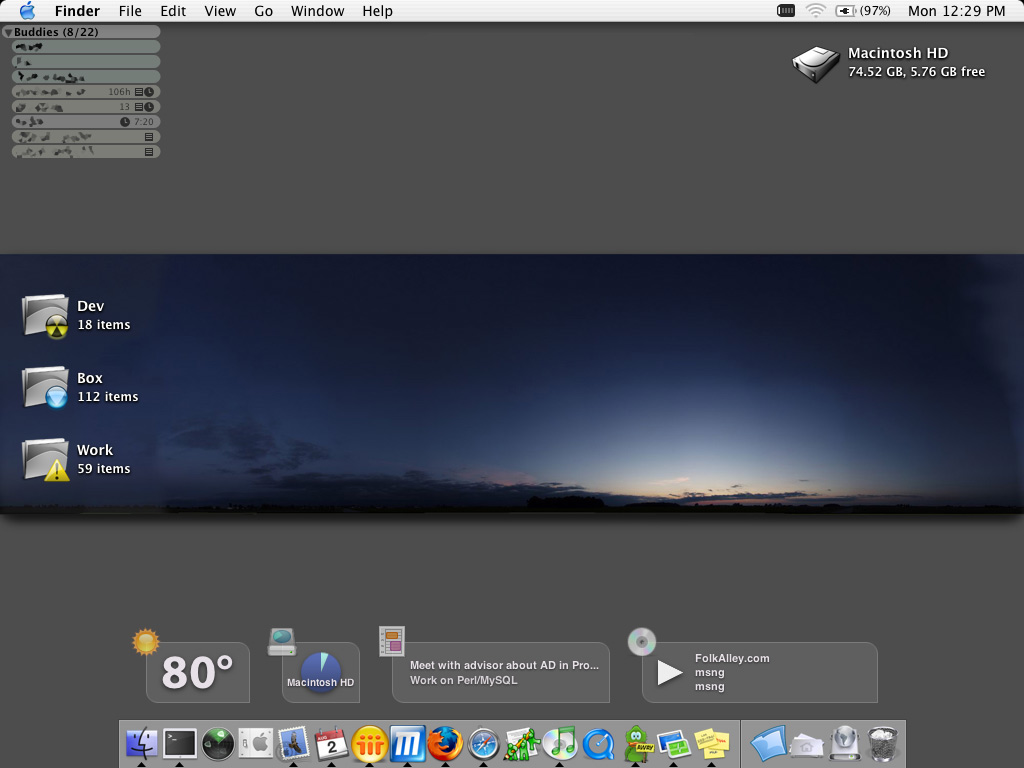Open the green radar icon in the dock

(x=217, y=743)
